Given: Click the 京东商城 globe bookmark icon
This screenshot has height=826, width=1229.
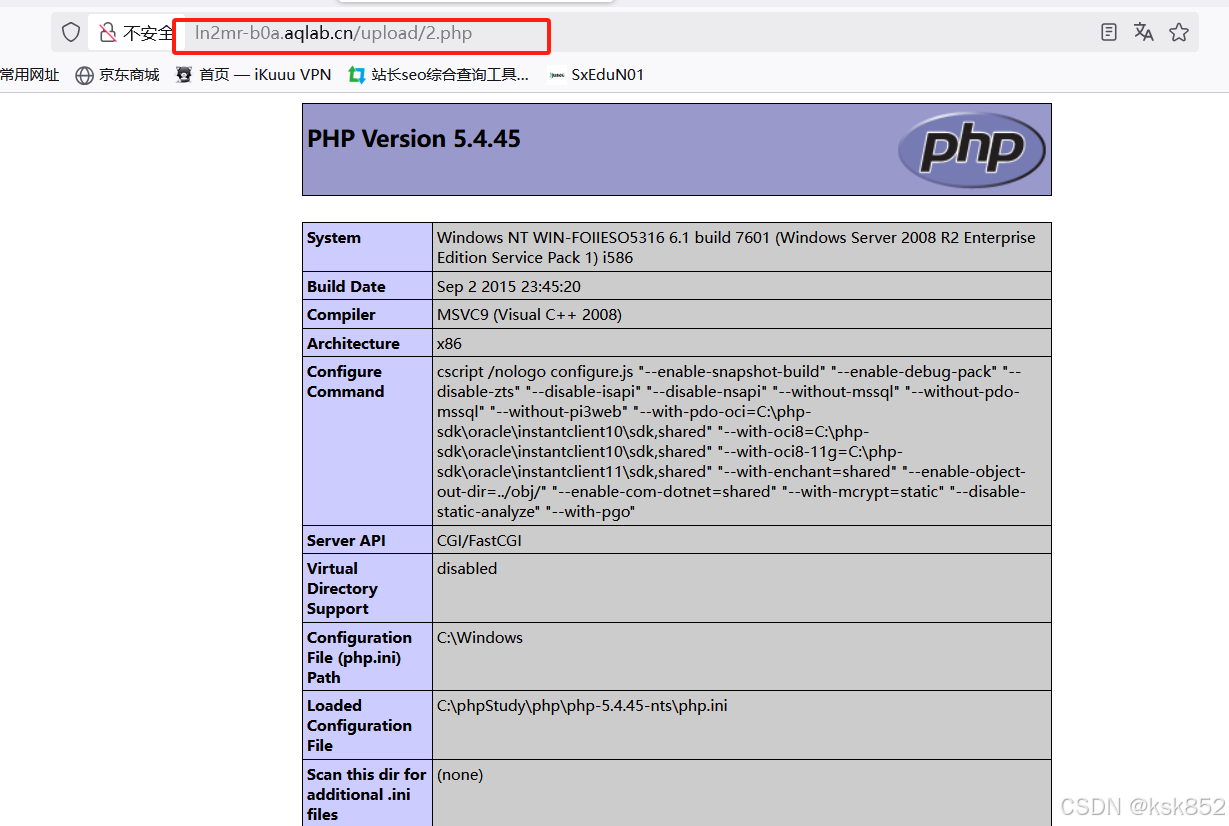Looking at the screenshot, I should pyautogui.click(x=85, y=75).
